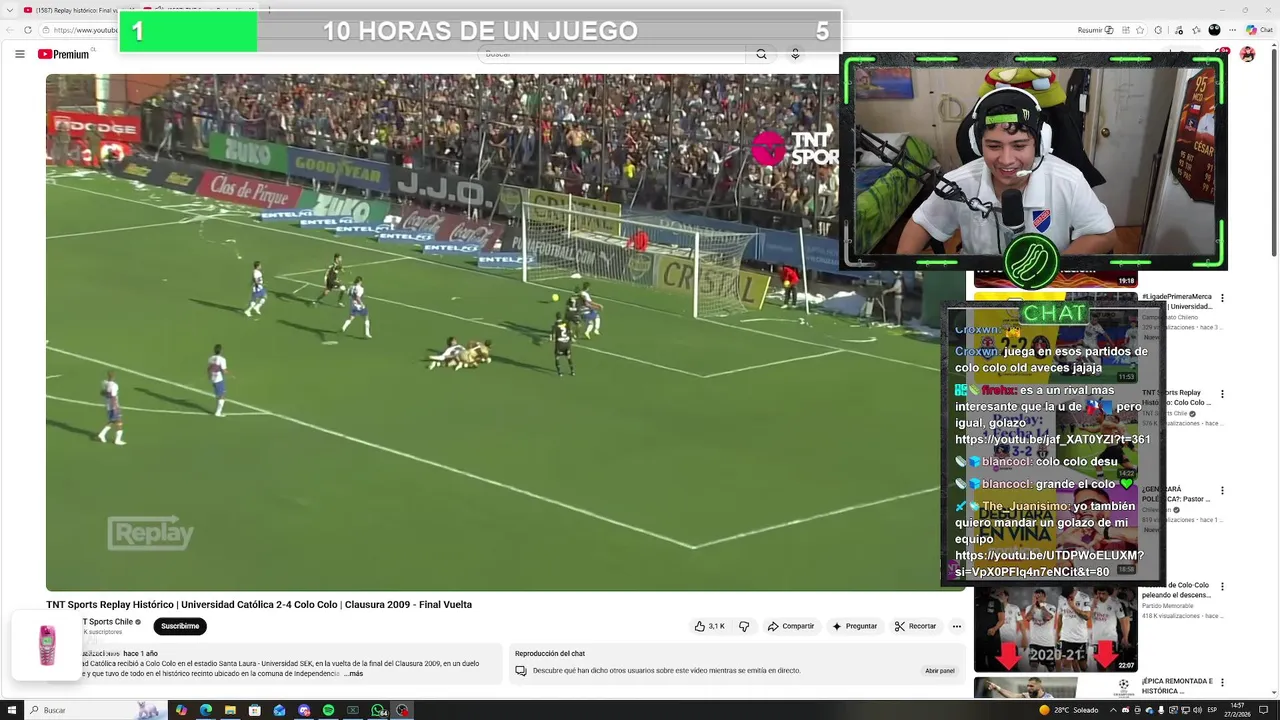Open chat replay with Abrir panel
1280x720 pixels.
939,671
